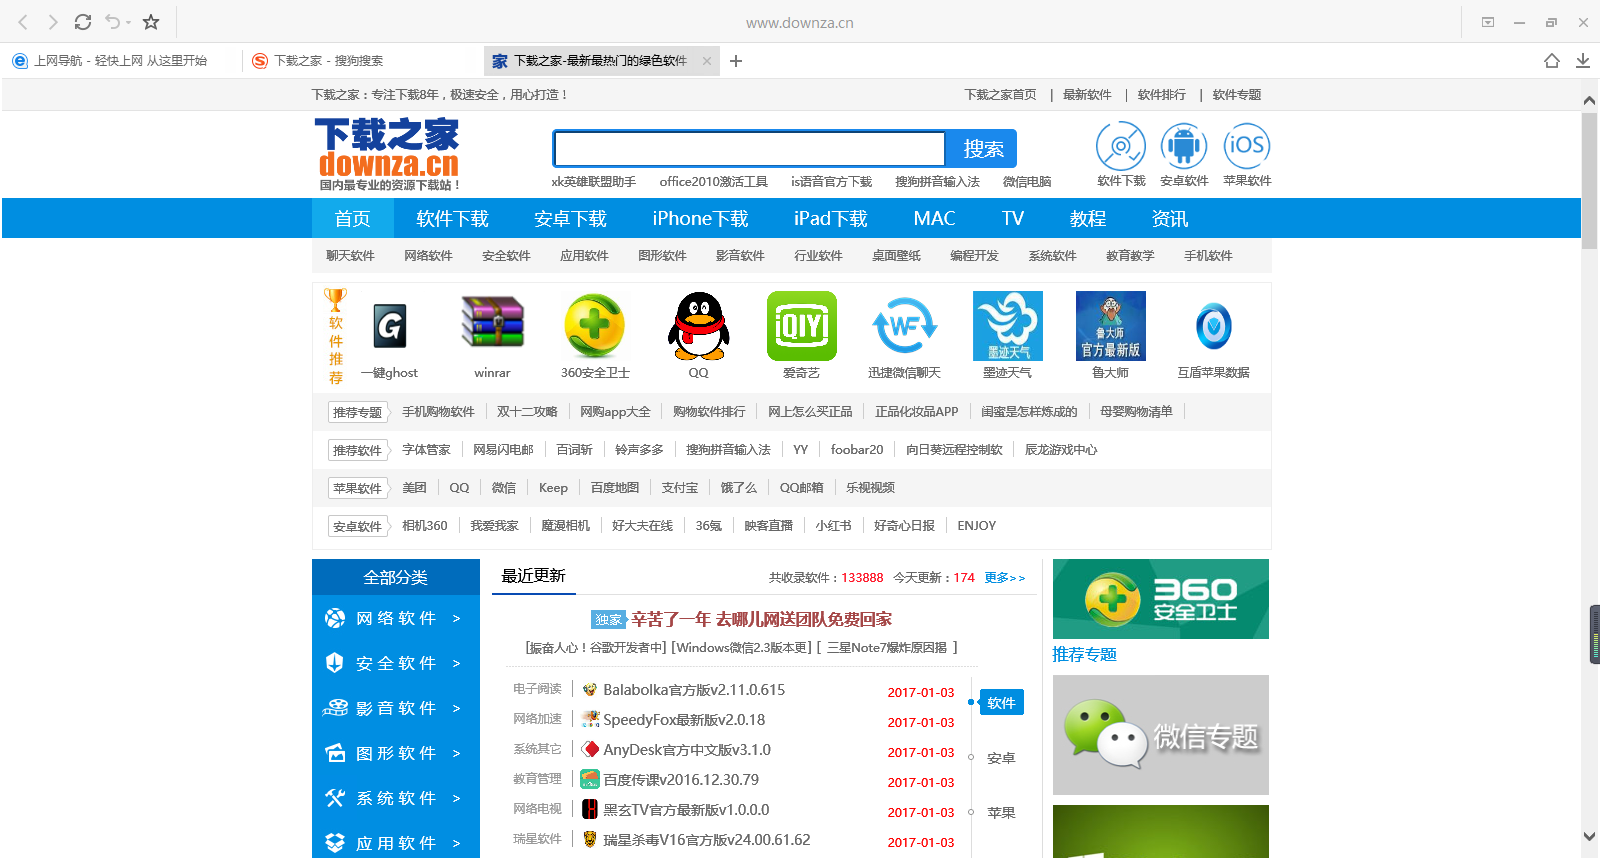Open the SpeedyFox最新版v2.0.18 entry
Screen dimensions: 1600x860
pyautogui.click(x=684, y=720)
